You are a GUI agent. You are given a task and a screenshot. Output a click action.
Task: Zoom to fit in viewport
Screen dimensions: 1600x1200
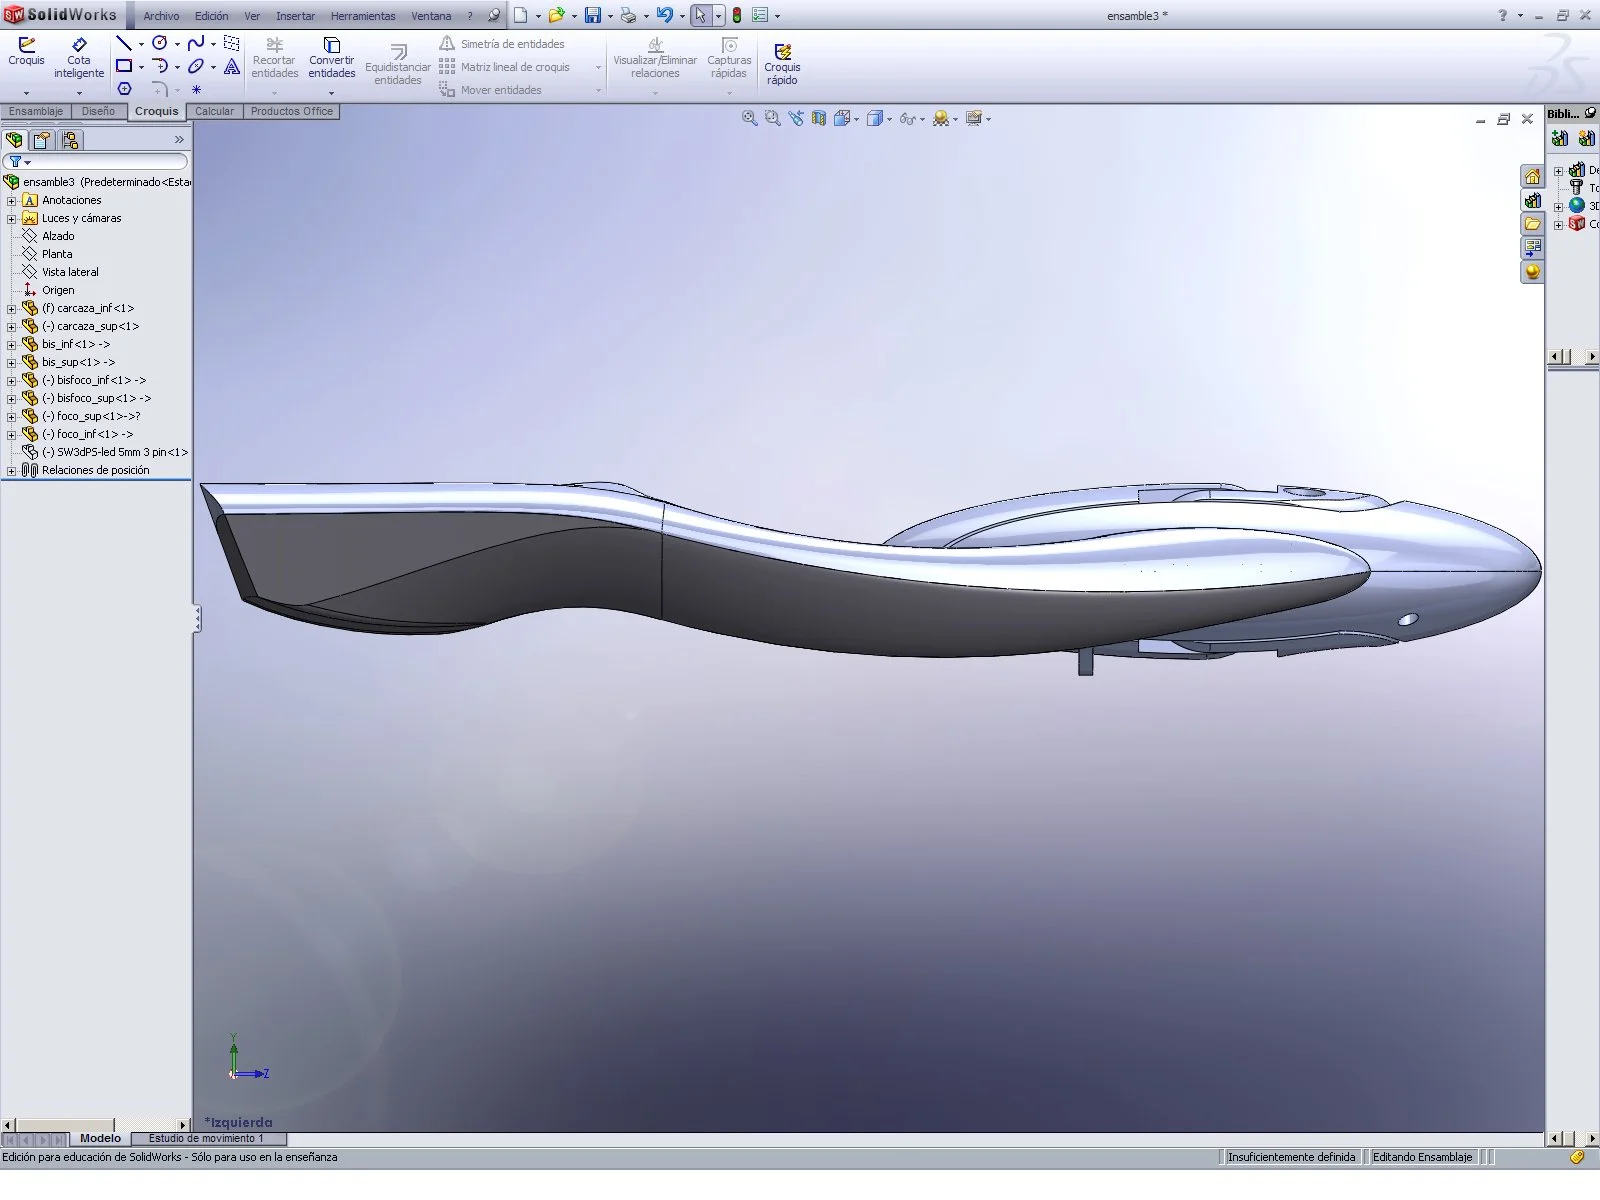pyautogui.click(x=749, y=118)
